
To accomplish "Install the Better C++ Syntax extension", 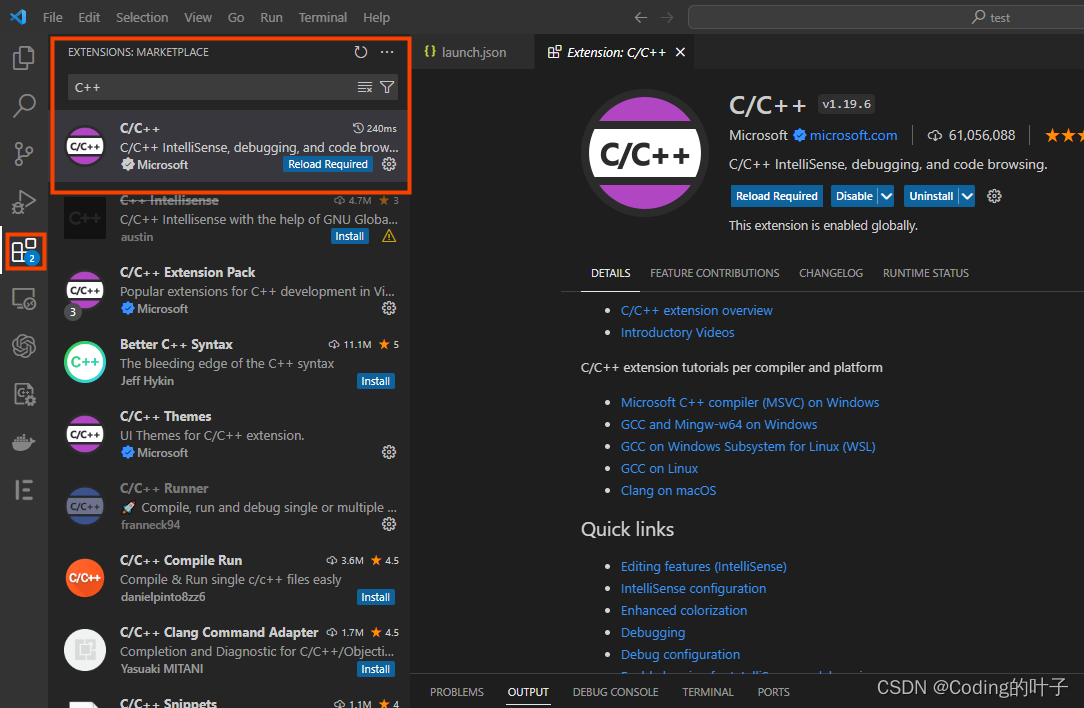I will pos(375,381).
